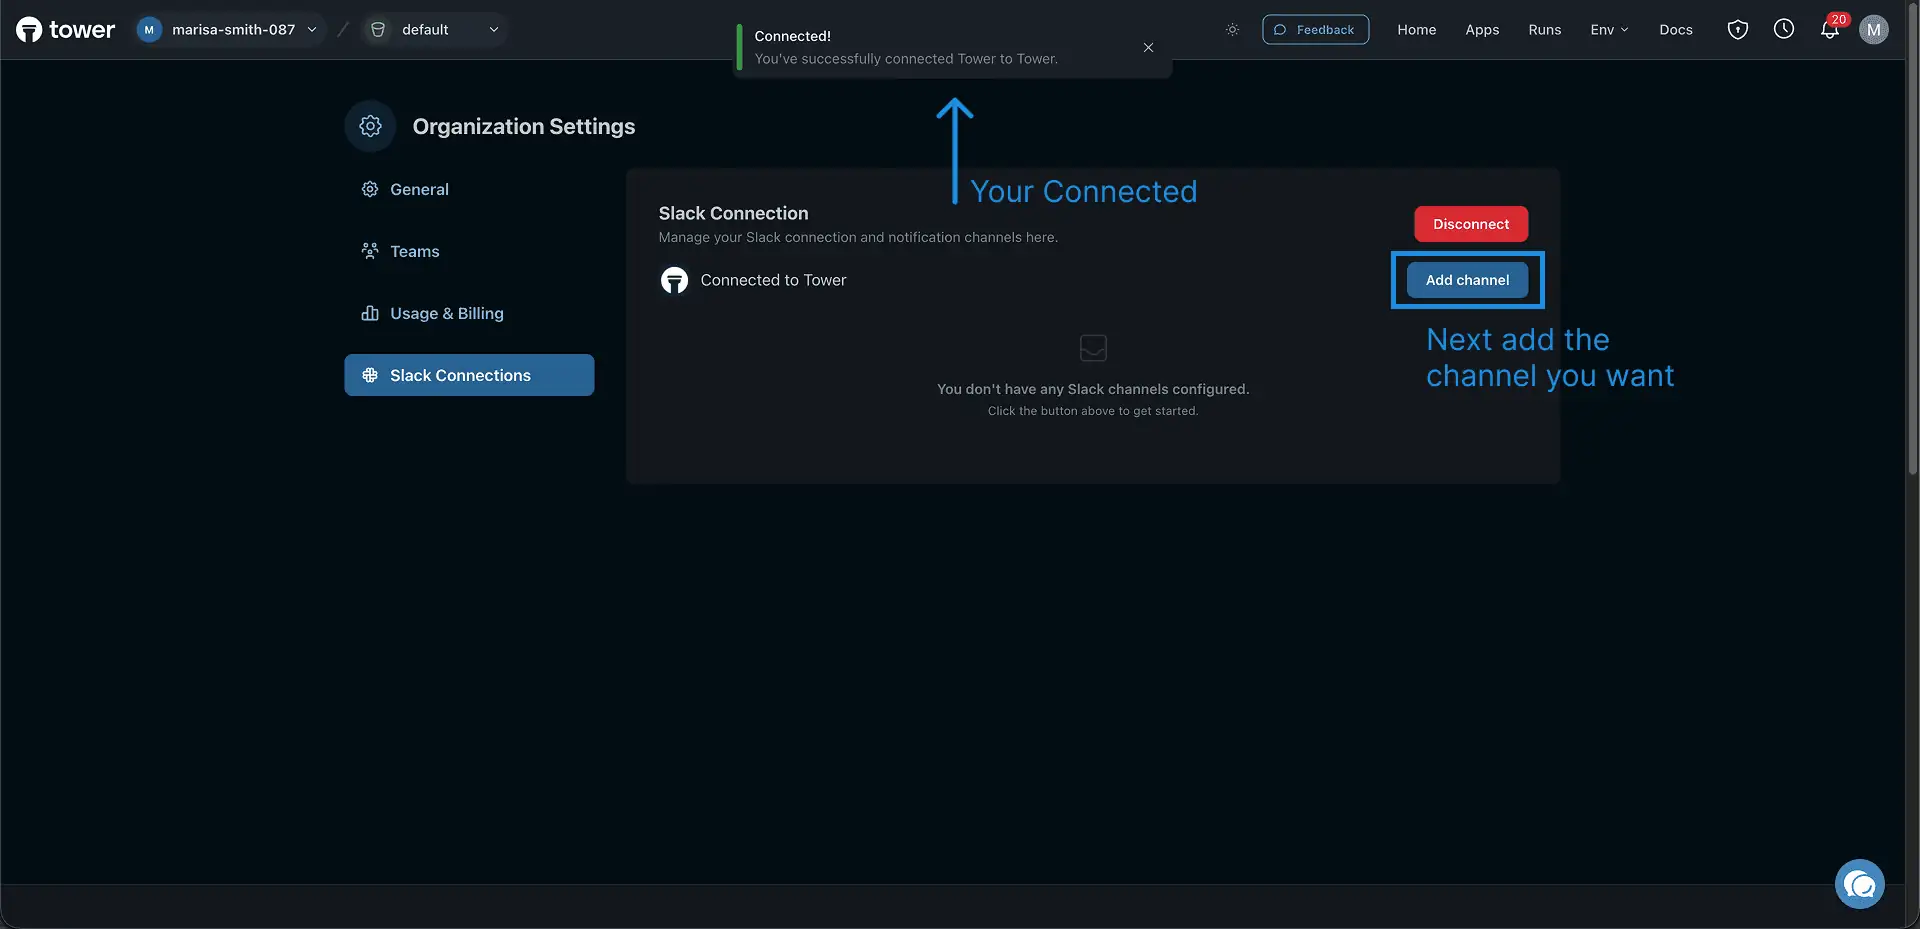Open the shield security icon
This screenshot has width=1920, height=929.
(x=1738, y=30)
